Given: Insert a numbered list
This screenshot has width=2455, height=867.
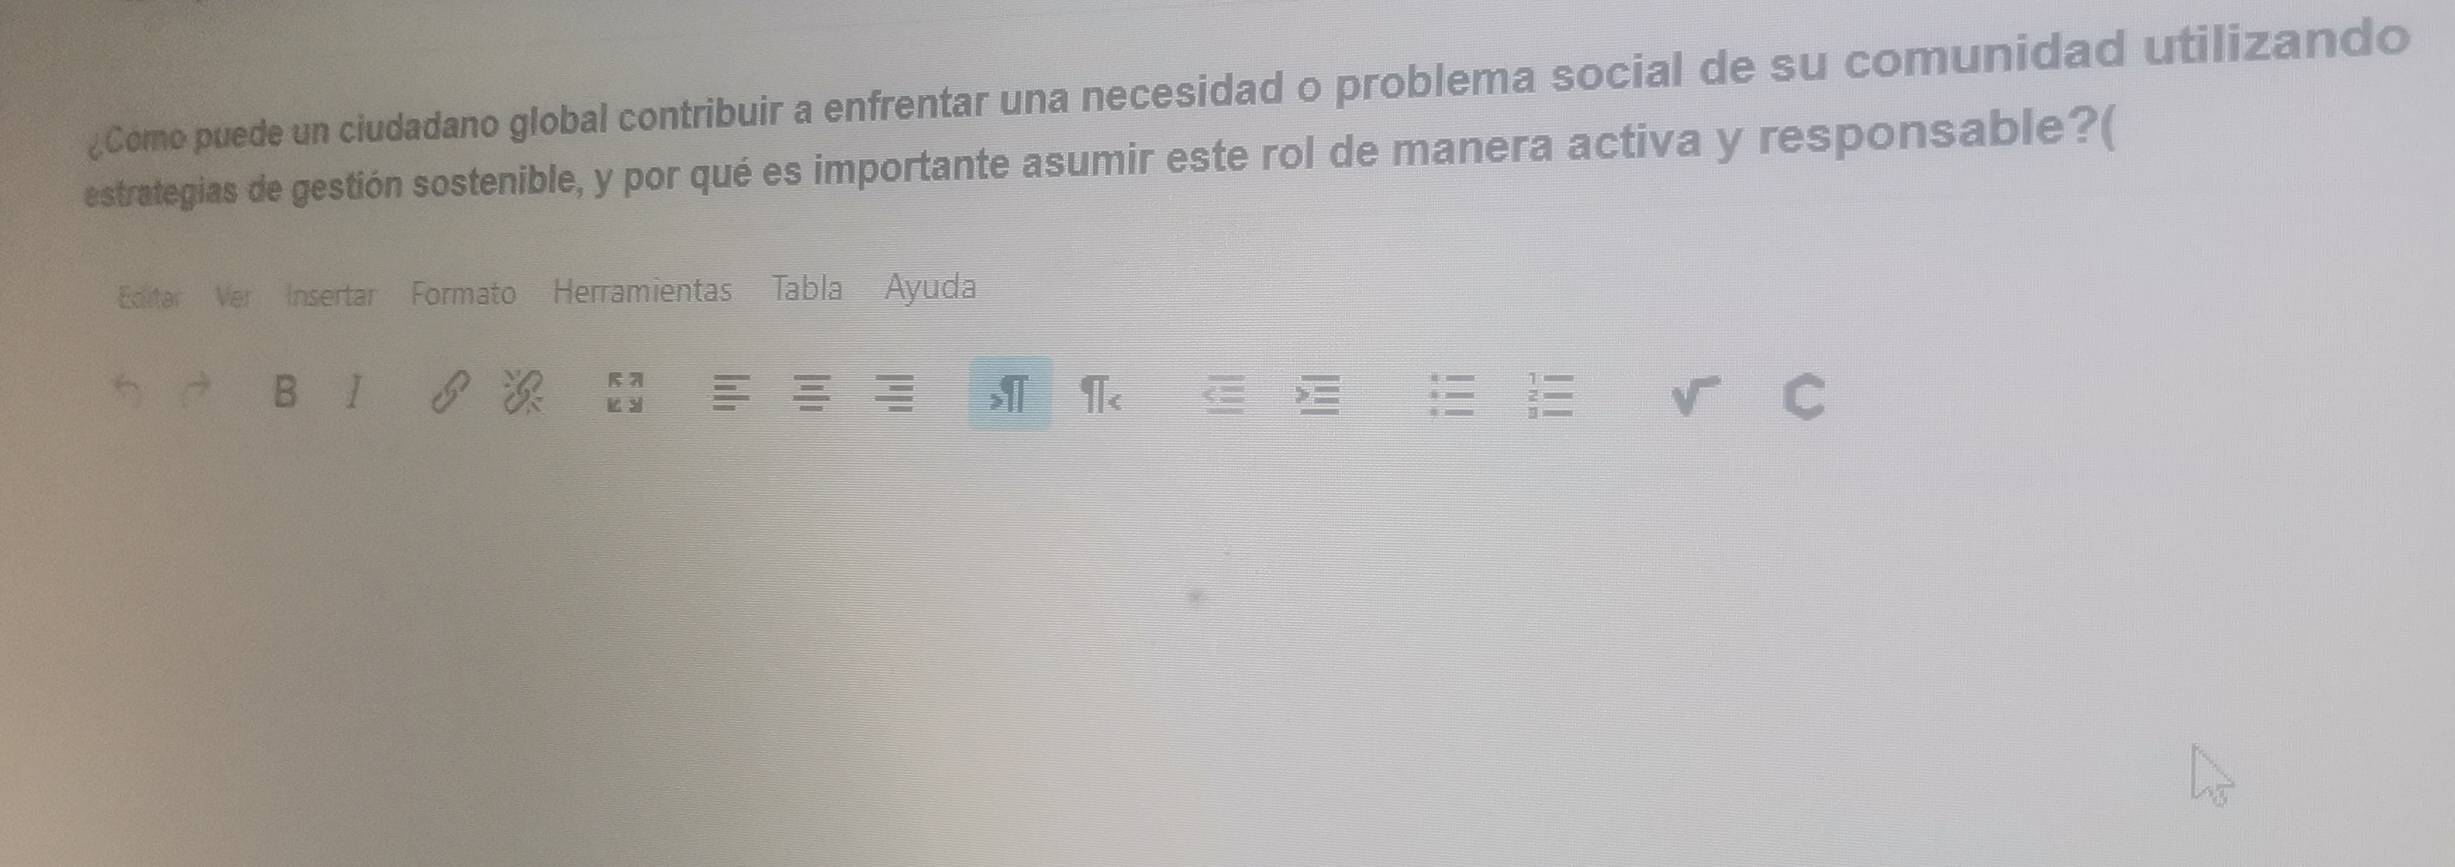Looking at the screenshot, I should [1550, 395].
